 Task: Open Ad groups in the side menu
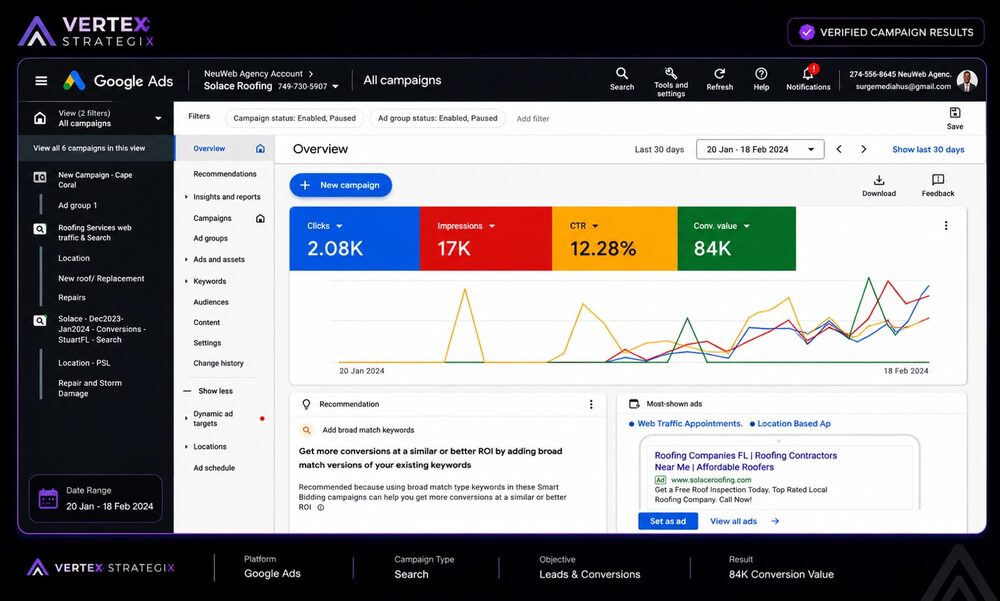coord(210,239)
